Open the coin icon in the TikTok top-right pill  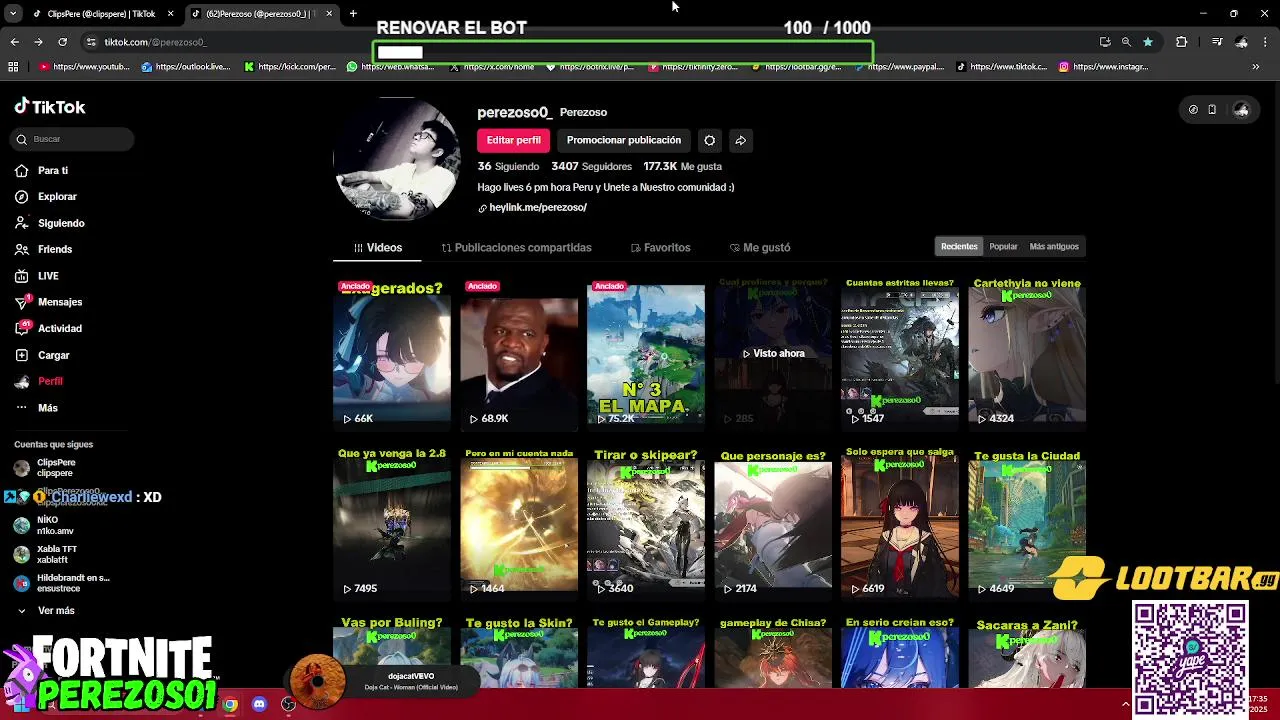point(1193,110)
